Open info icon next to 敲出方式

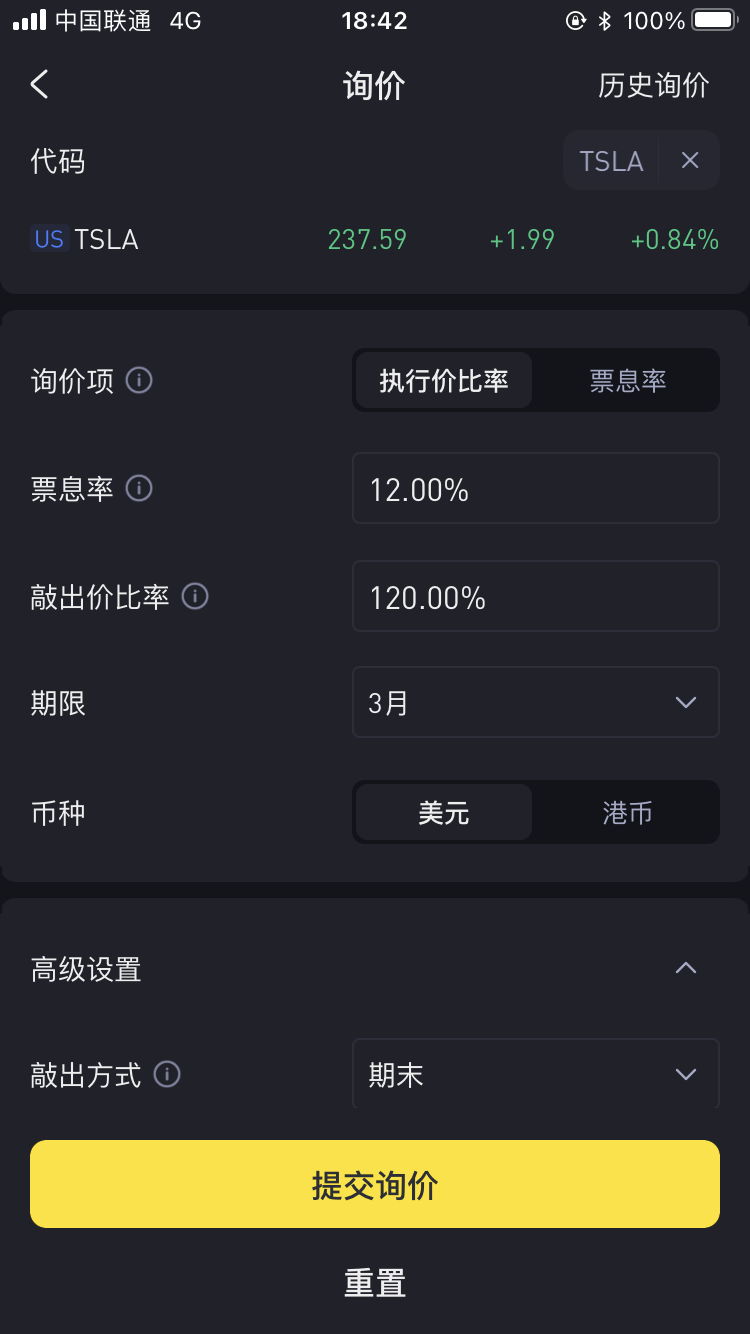pos(167,1075)
